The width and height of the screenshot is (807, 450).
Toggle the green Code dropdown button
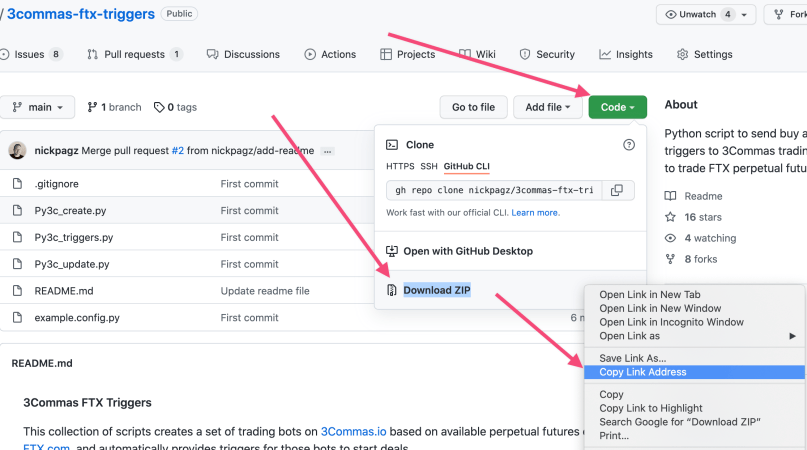click(x=618, y=107)
